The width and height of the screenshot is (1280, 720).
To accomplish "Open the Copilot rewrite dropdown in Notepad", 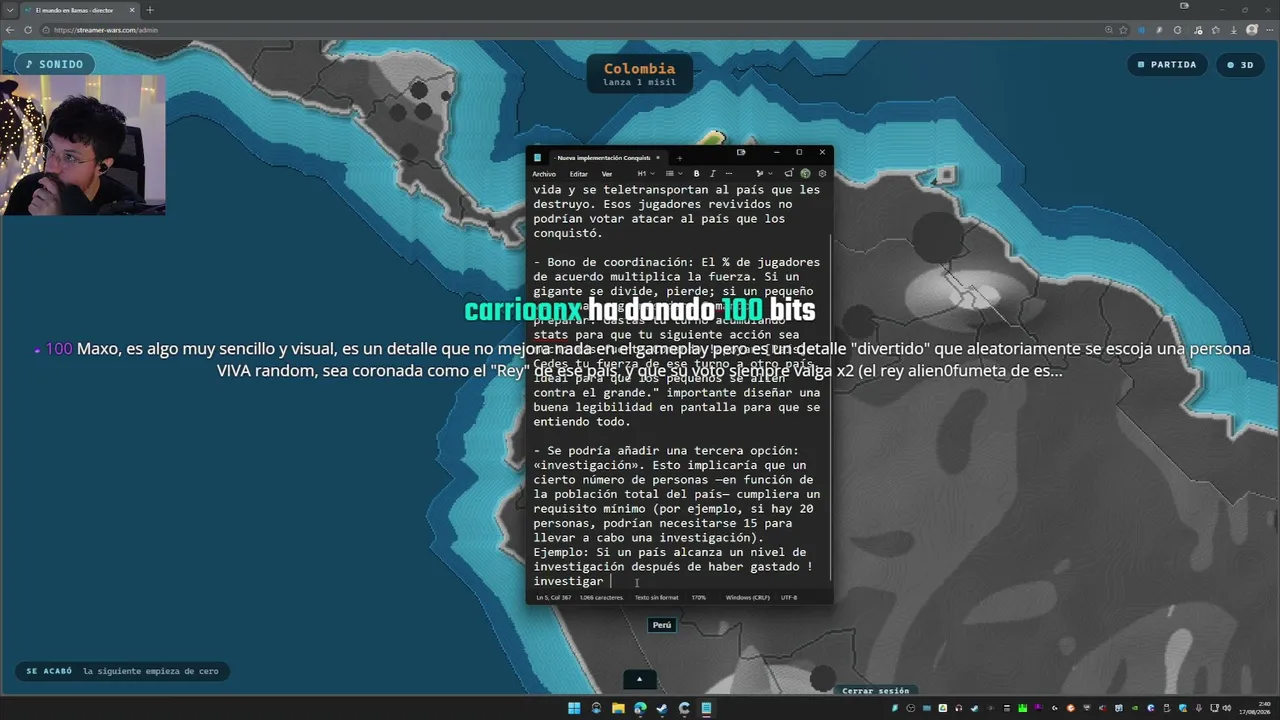I will pyautogui.click(x=764, y=174).
